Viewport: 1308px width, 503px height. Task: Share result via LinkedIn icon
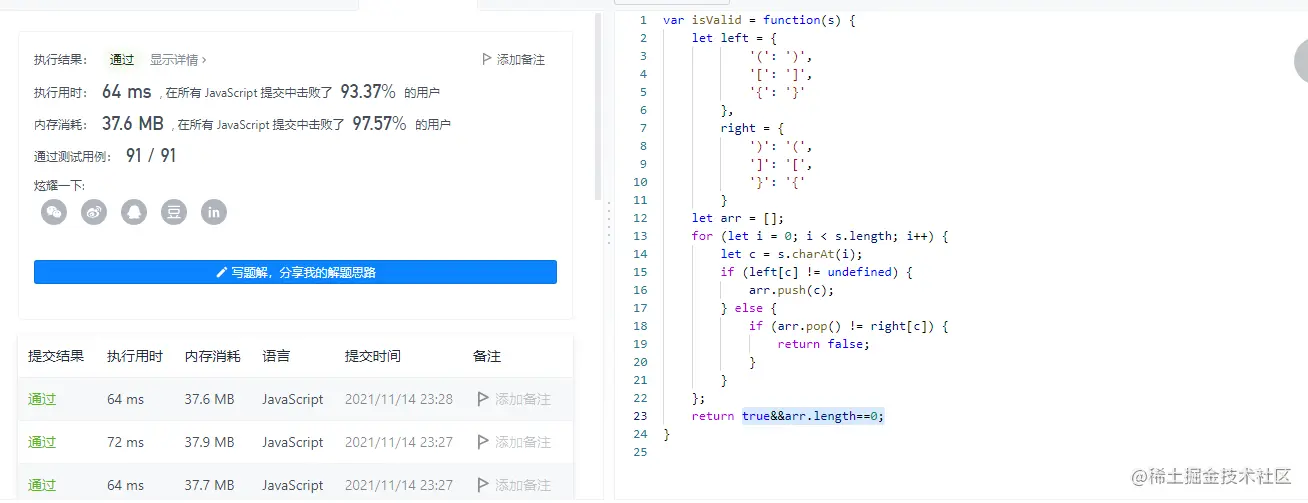coord(214,212)
